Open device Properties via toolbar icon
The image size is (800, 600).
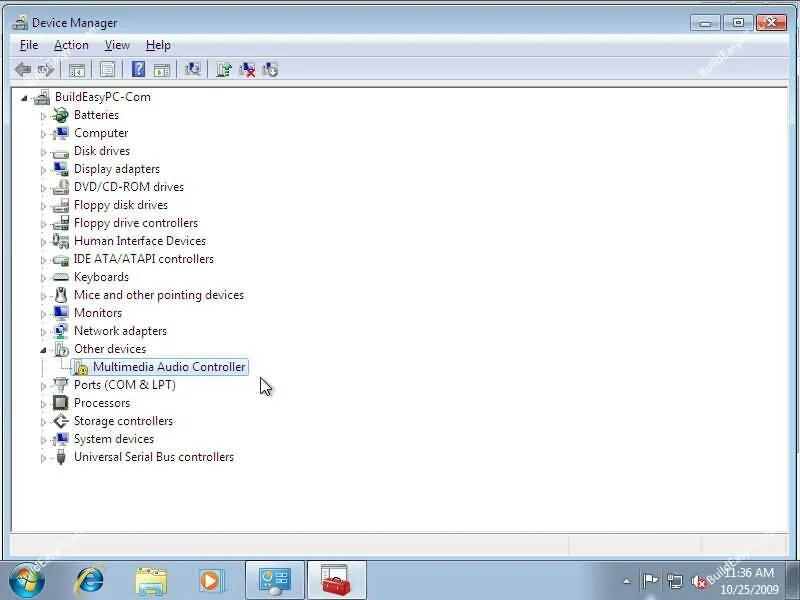pyautogui.click(x=107, y=69)
